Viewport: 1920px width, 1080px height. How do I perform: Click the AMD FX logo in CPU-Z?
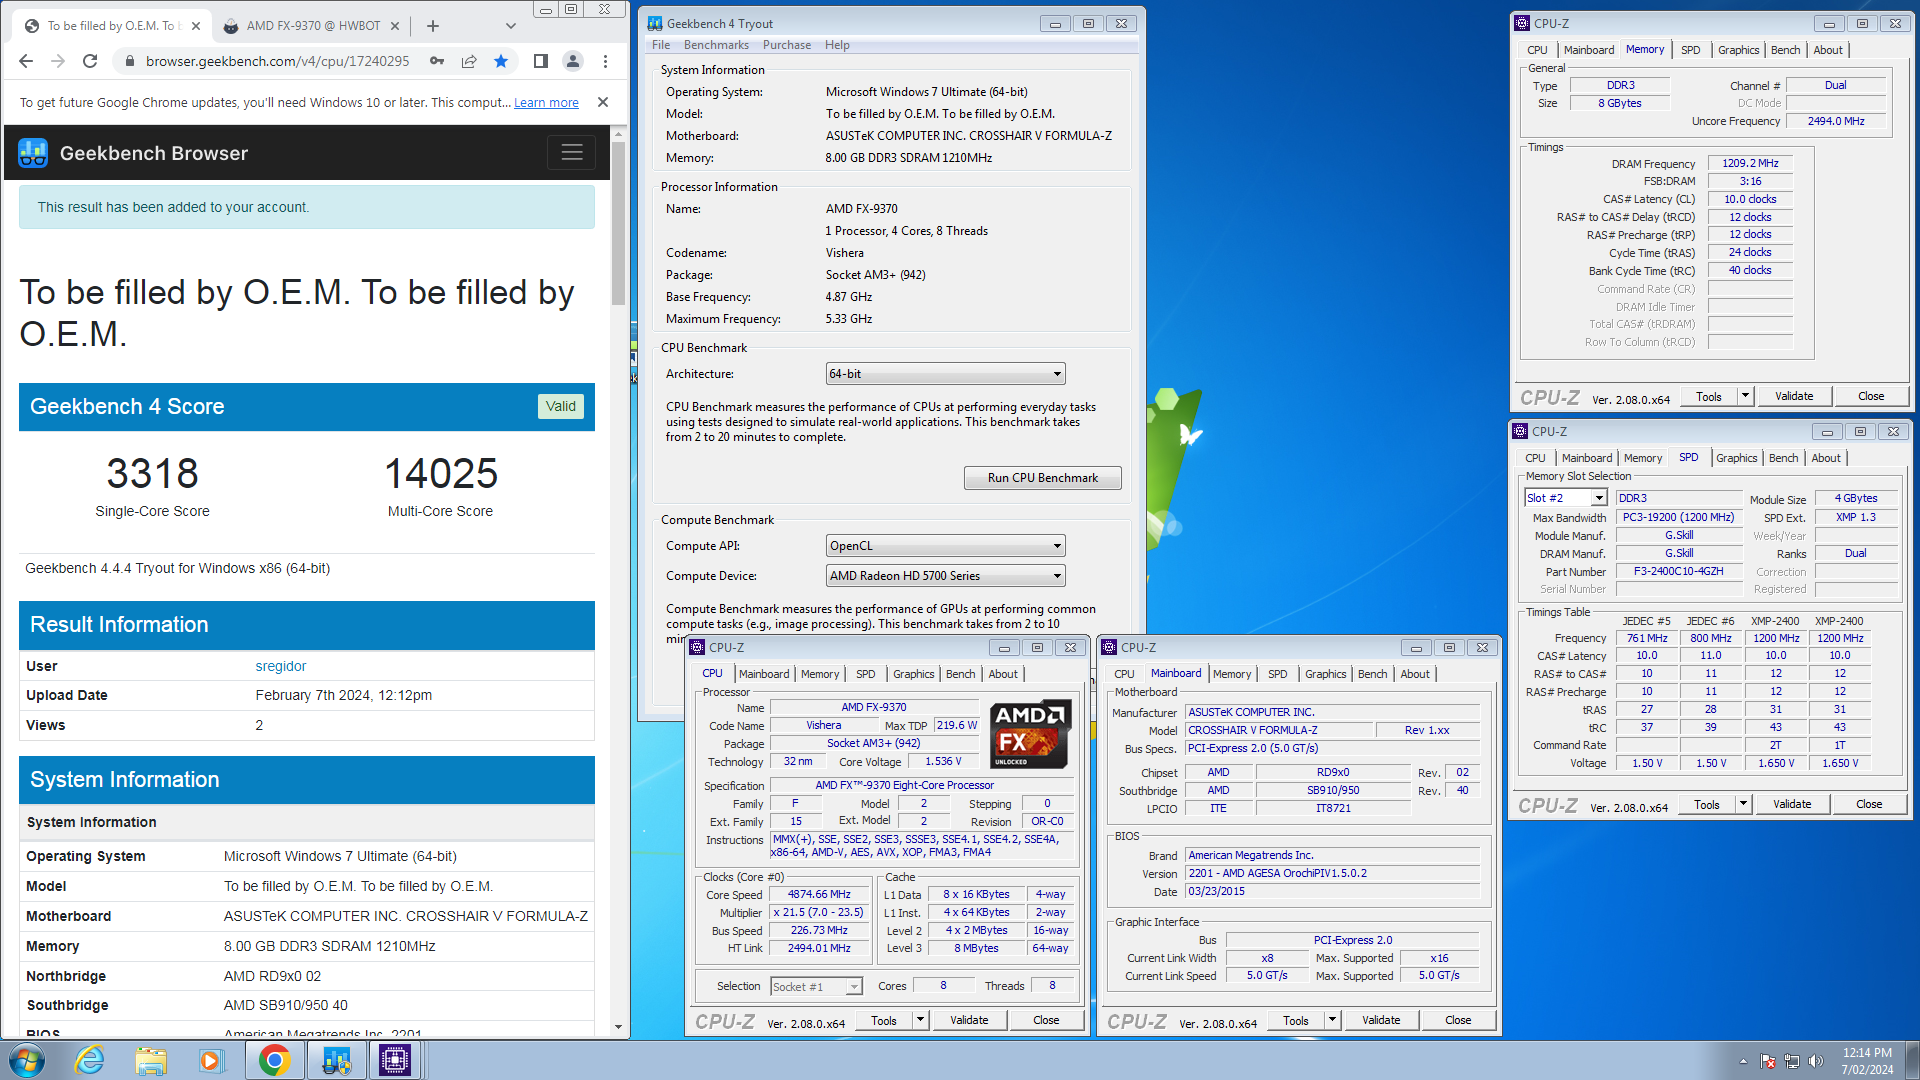click(x=1030, y=734)
